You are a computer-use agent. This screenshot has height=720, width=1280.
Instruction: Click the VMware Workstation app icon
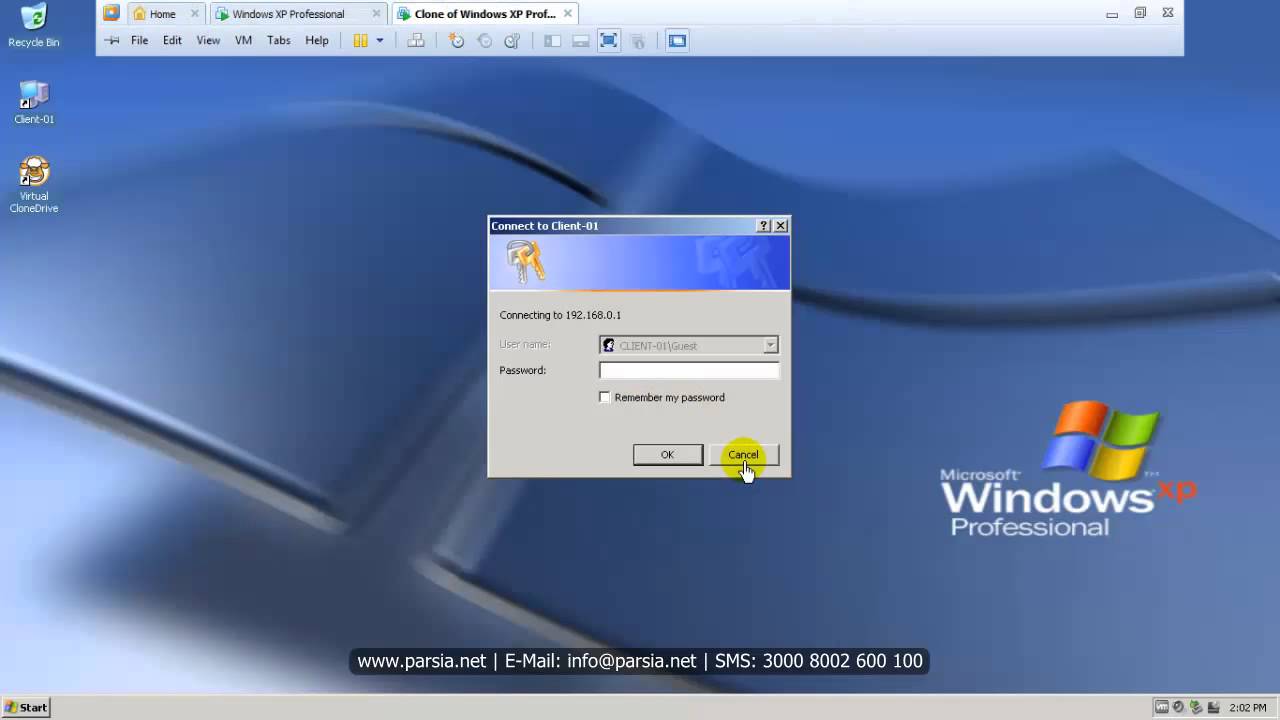pyautogui.click(x=111, y=13)
